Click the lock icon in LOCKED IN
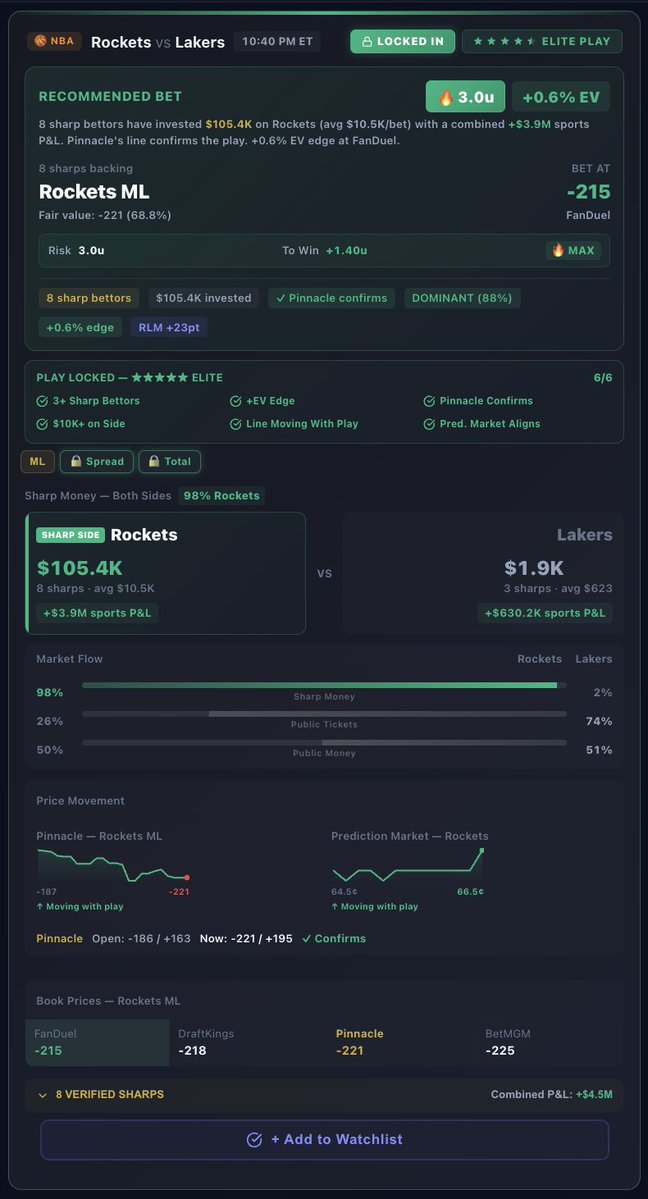This screenshot has height=1199, width=648. (x=366, y=41)
